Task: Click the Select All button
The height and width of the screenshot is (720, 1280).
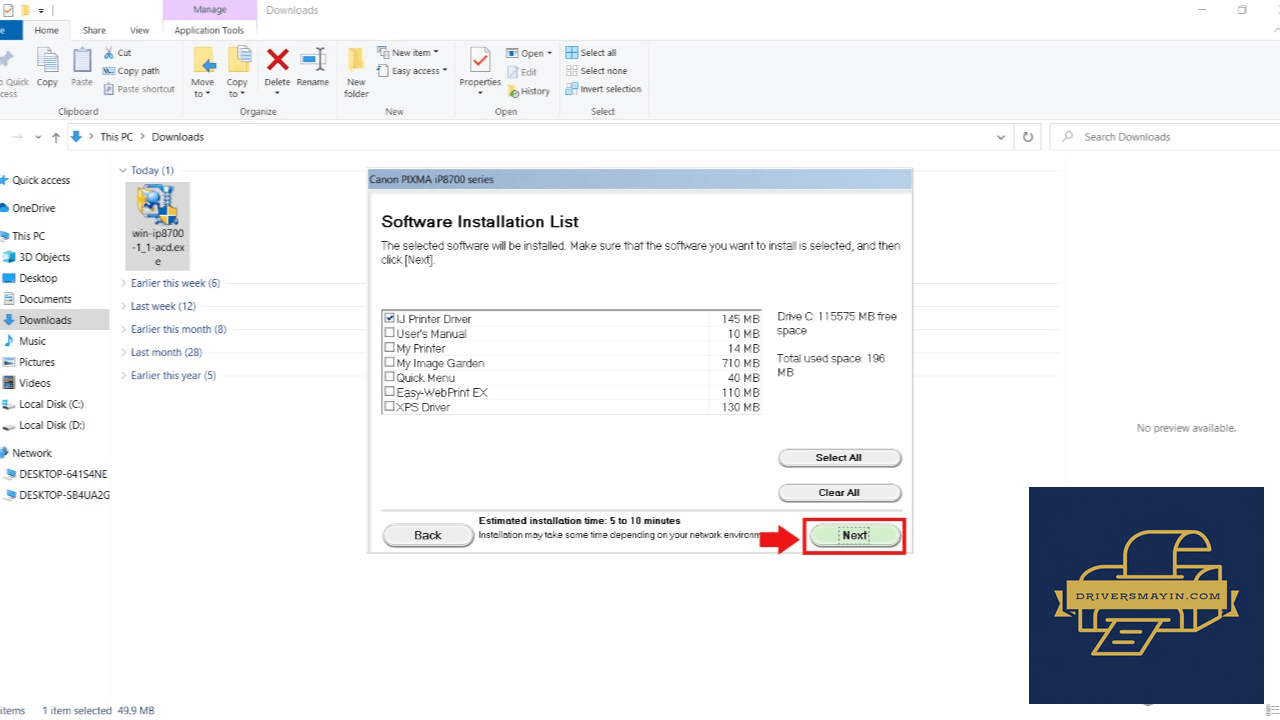Action: [839, 458]
